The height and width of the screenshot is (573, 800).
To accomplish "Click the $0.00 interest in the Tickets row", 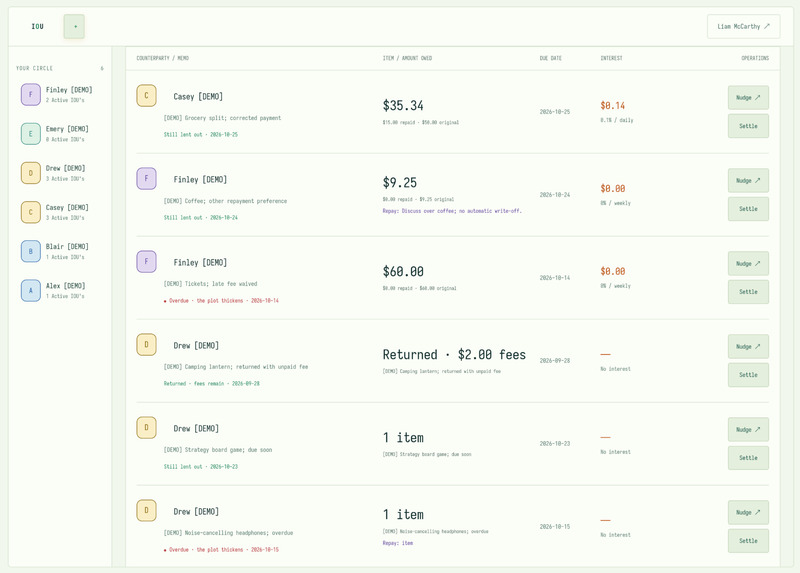I will tap(613, 271).
